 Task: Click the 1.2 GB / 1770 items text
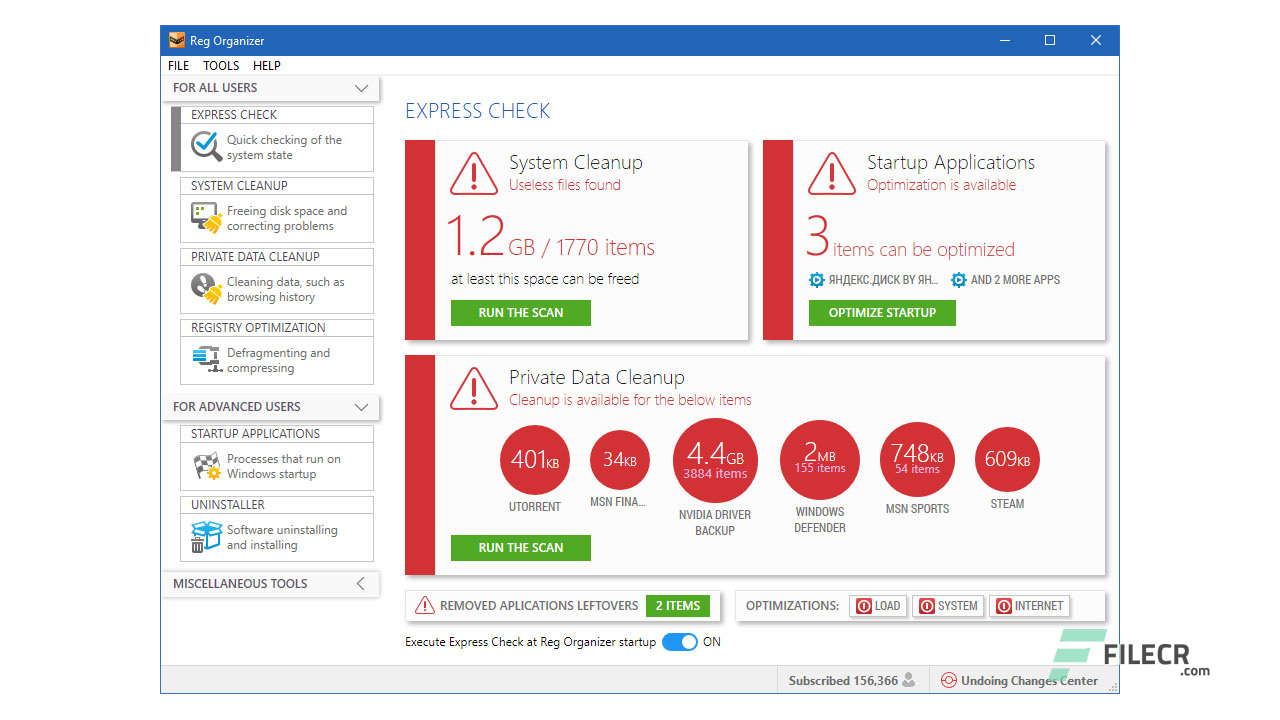coord(550,238)
